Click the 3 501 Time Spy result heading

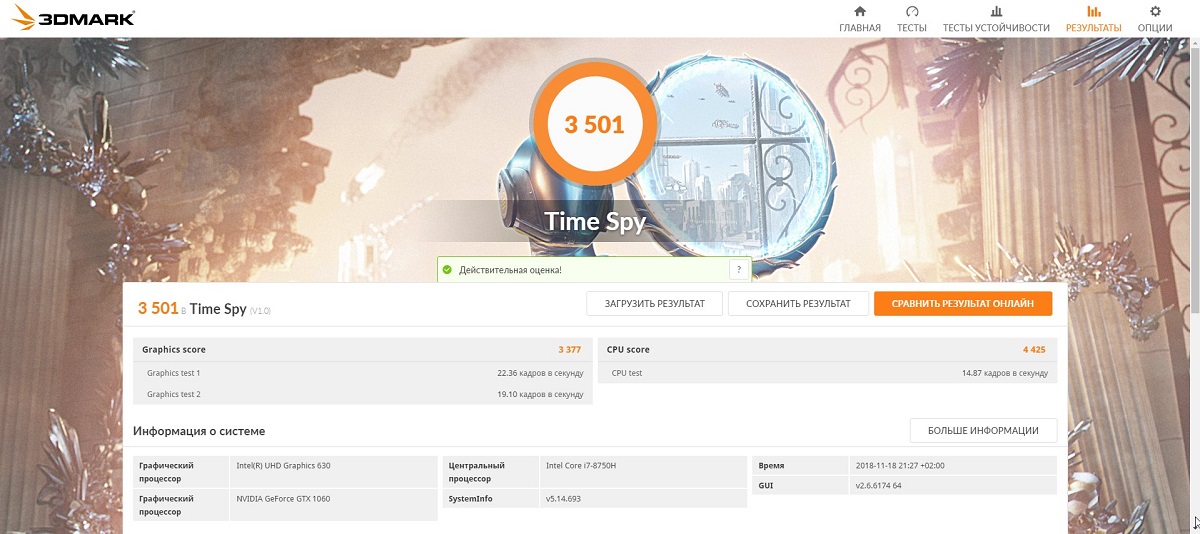point(204,309)
